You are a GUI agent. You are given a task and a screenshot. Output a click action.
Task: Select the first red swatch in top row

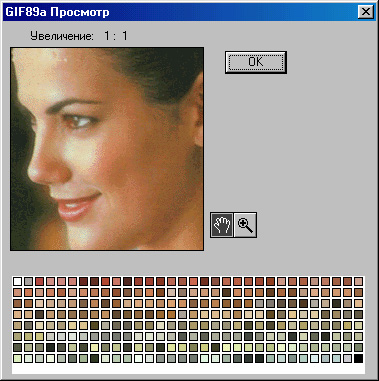(40, 281)
